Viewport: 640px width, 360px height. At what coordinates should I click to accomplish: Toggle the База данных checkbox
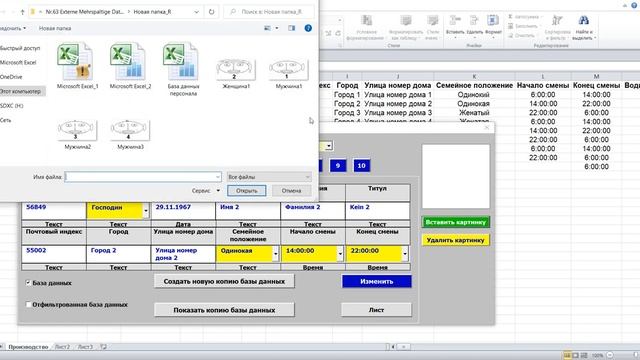(x=28, y=282)
